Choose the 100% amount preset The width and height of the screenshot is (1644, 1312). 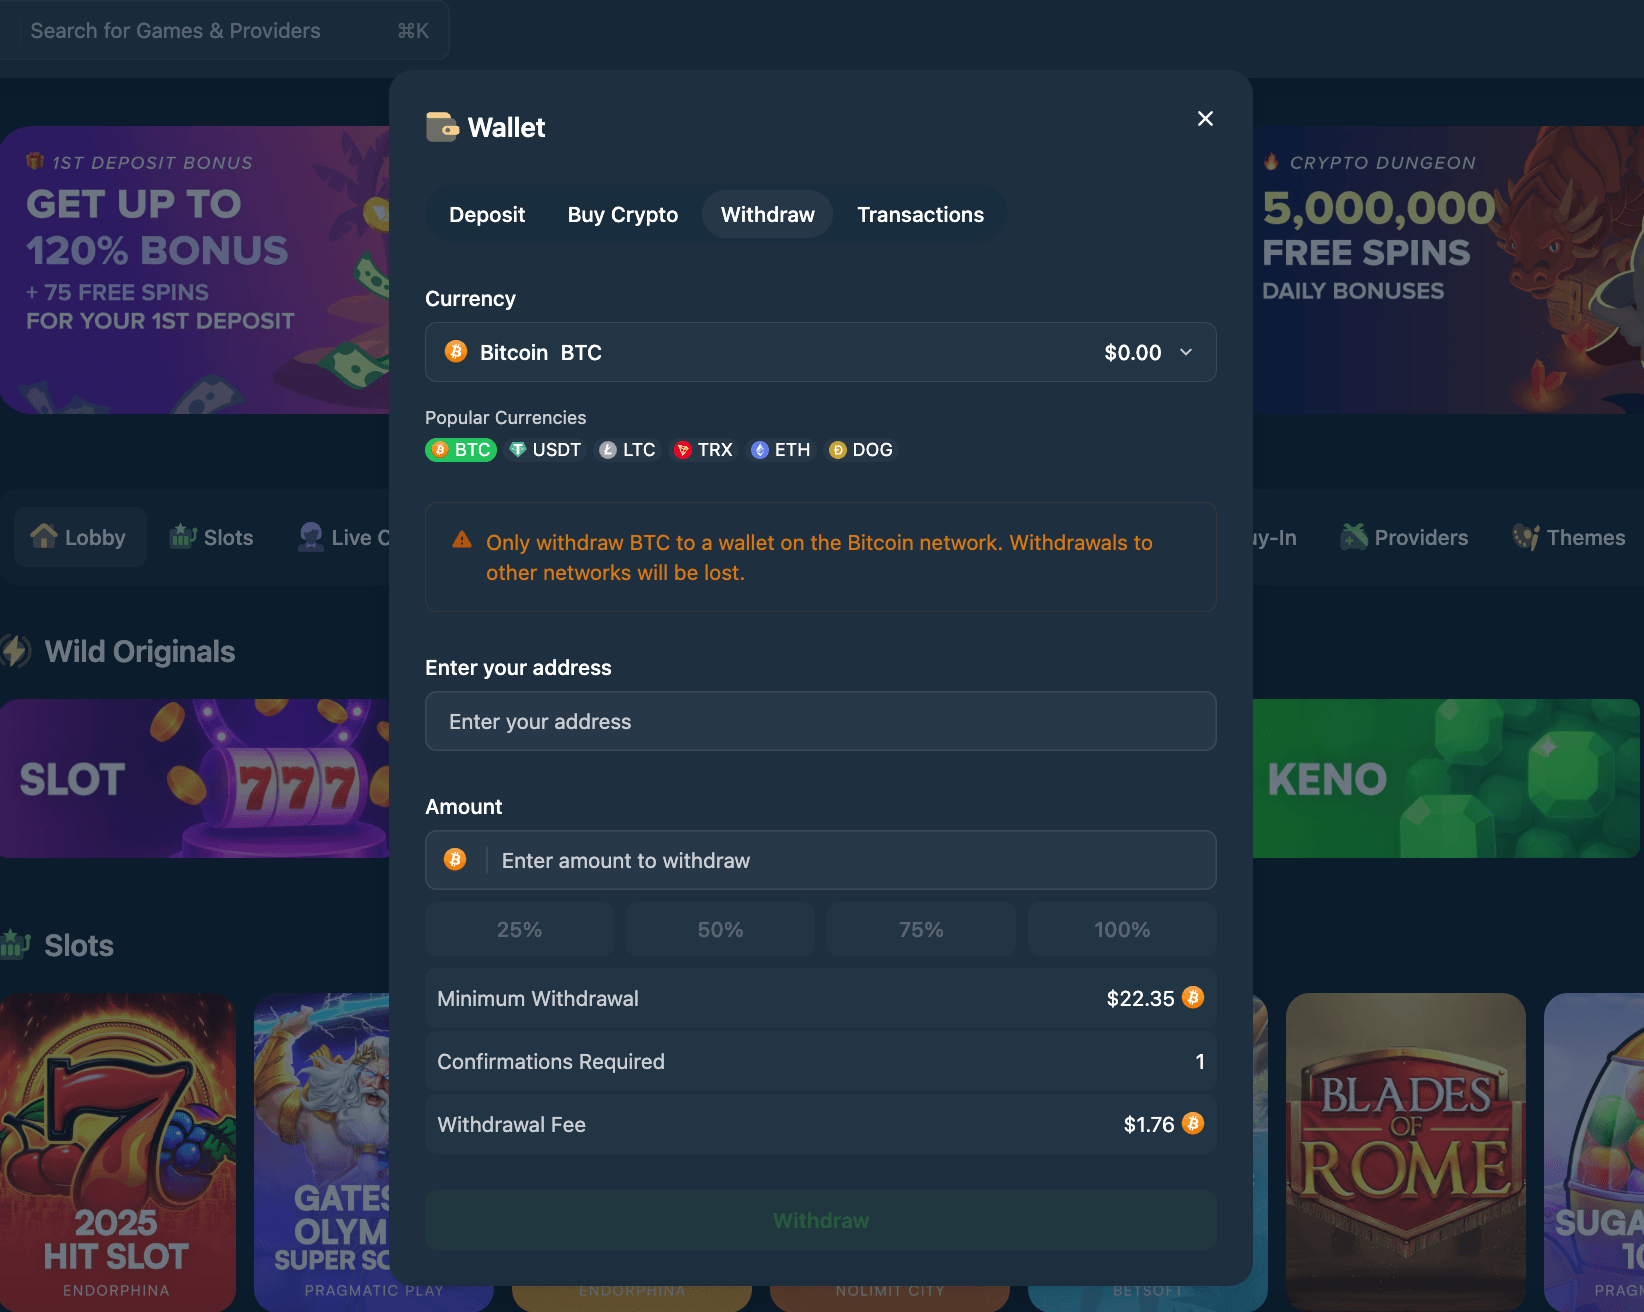coord(1122,930)
